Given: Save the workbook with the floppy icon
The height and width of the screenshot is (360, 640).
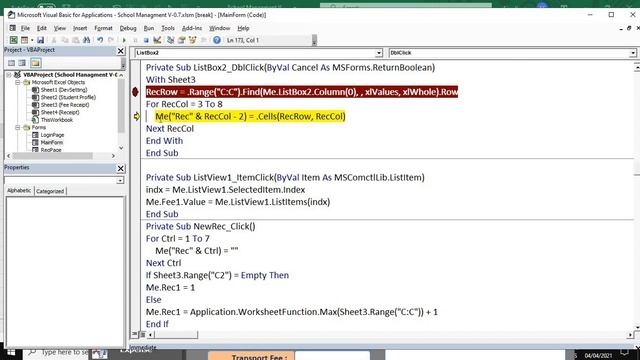Looking at the screenshot, I should (x=40, y=40).
